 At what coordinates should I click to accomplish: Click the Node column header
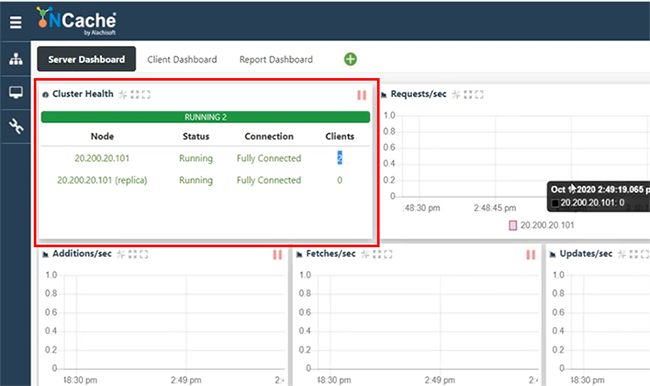(102, 136)
